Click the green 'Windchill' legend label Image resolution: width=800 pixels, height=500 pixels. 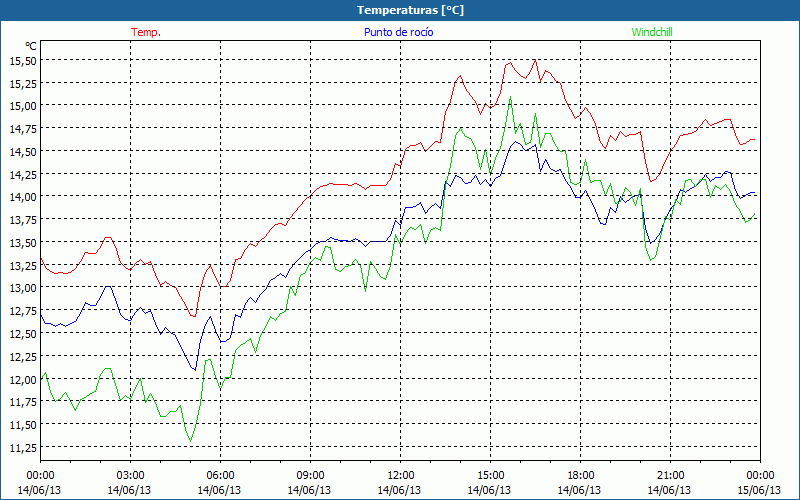652,32
